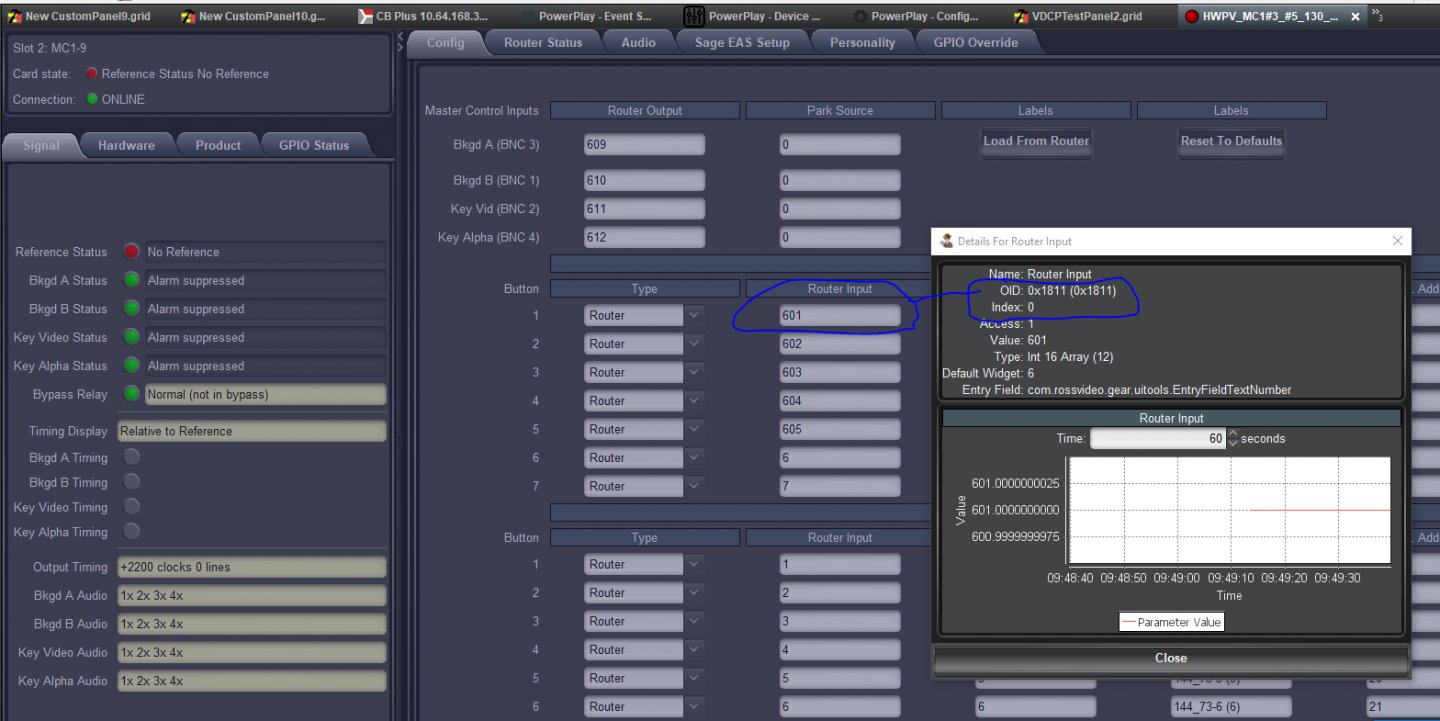Adjust the Time seconds spinner arrows
This screenshot has width=1440, height=721.
coord(1232,438)
